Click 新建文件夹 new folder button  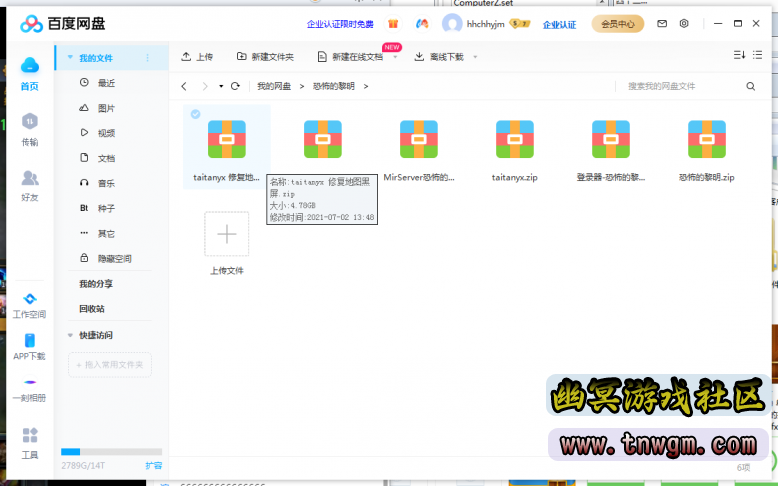(265, 57)
